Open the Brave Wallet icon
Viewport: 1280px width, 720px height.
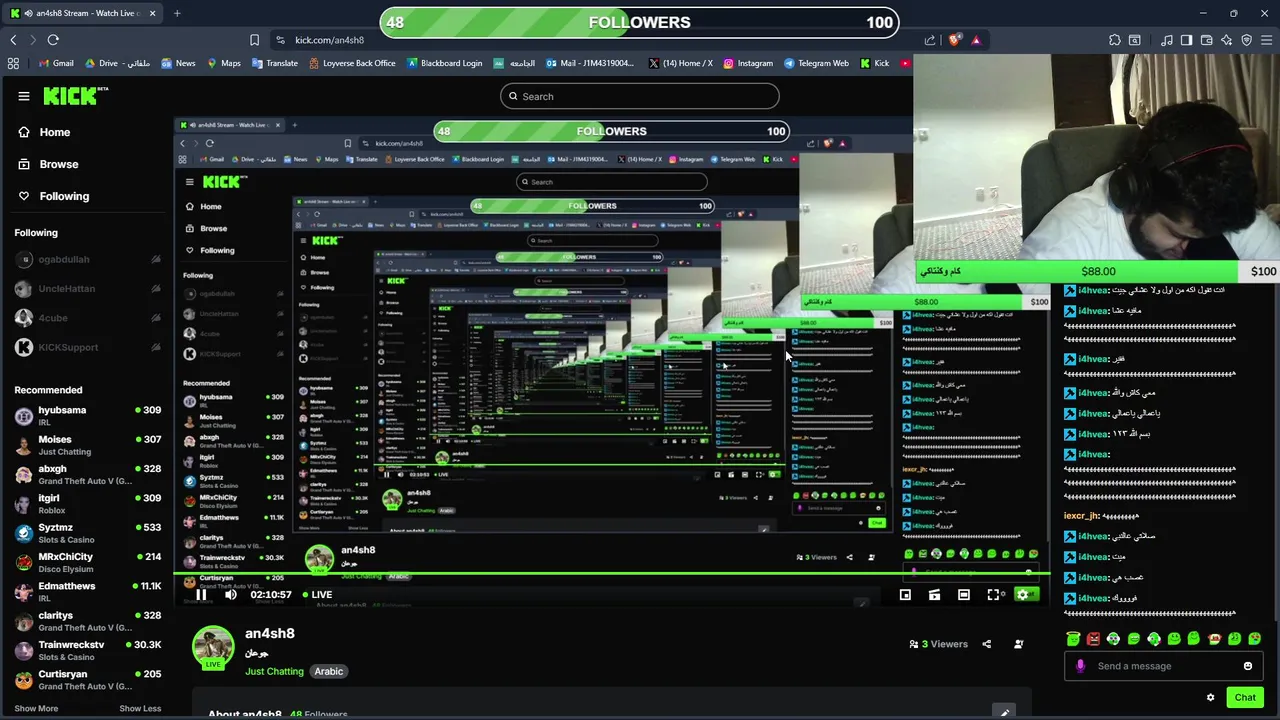coord(1207,40)
